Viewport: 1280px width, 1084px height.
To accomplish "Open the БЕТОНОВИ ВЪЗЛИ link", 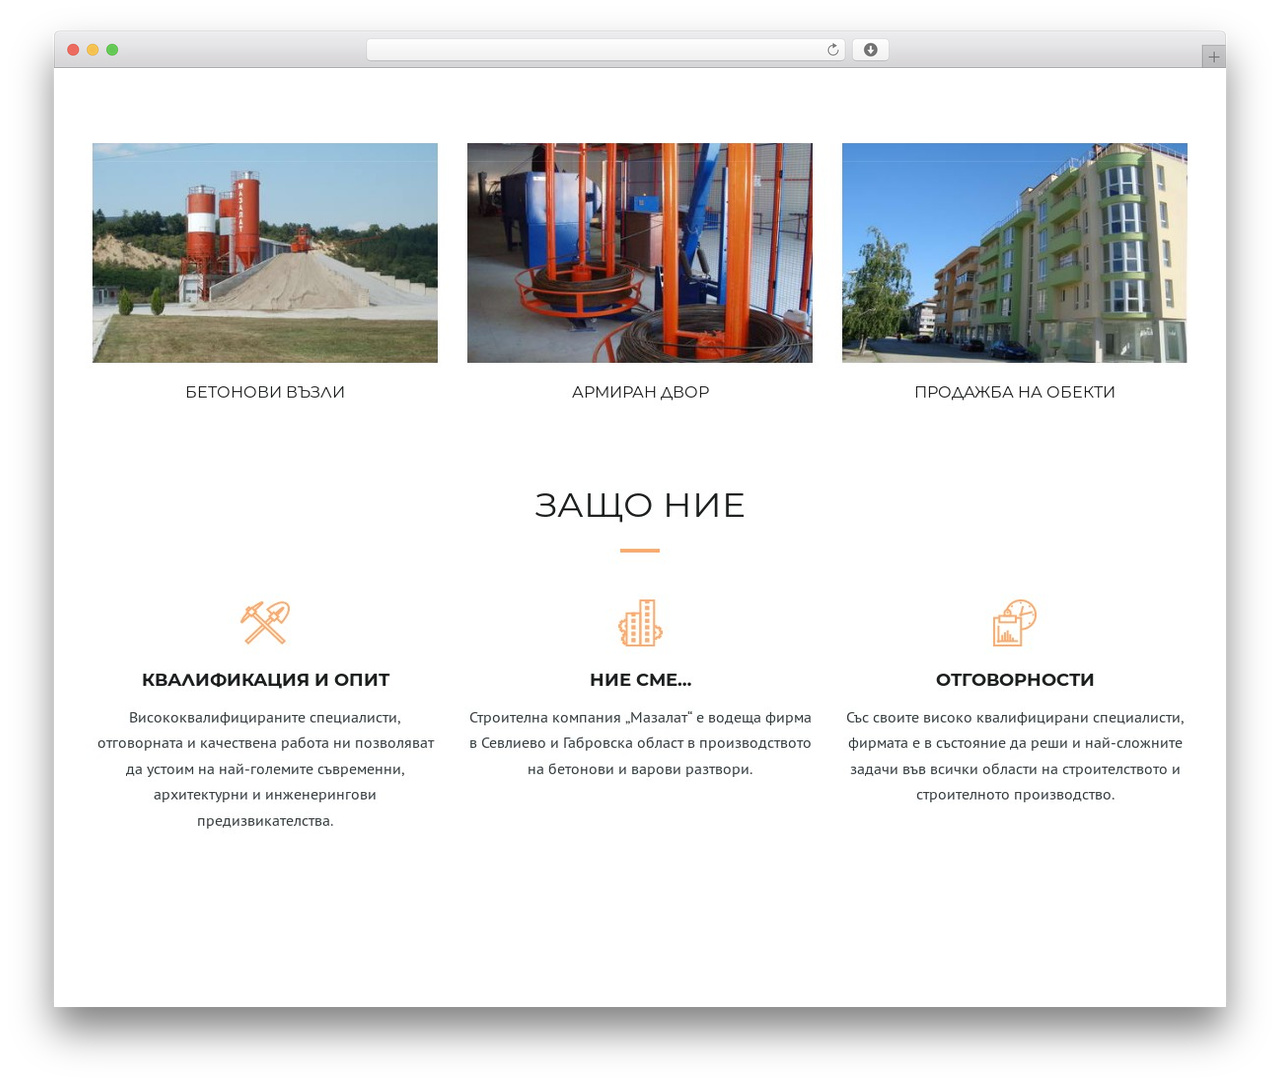I will click(x=265, y=392).
